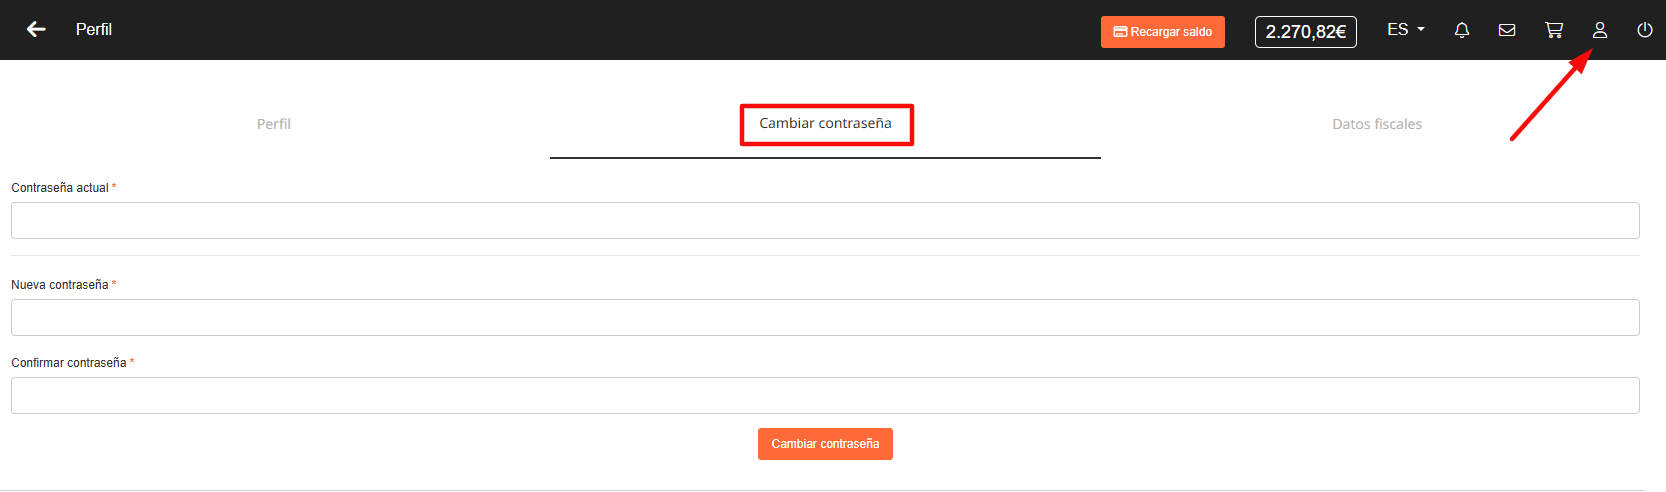Log out with the power icon
This screenshot has height=492, width=1666.
[x=1645, y=30]
